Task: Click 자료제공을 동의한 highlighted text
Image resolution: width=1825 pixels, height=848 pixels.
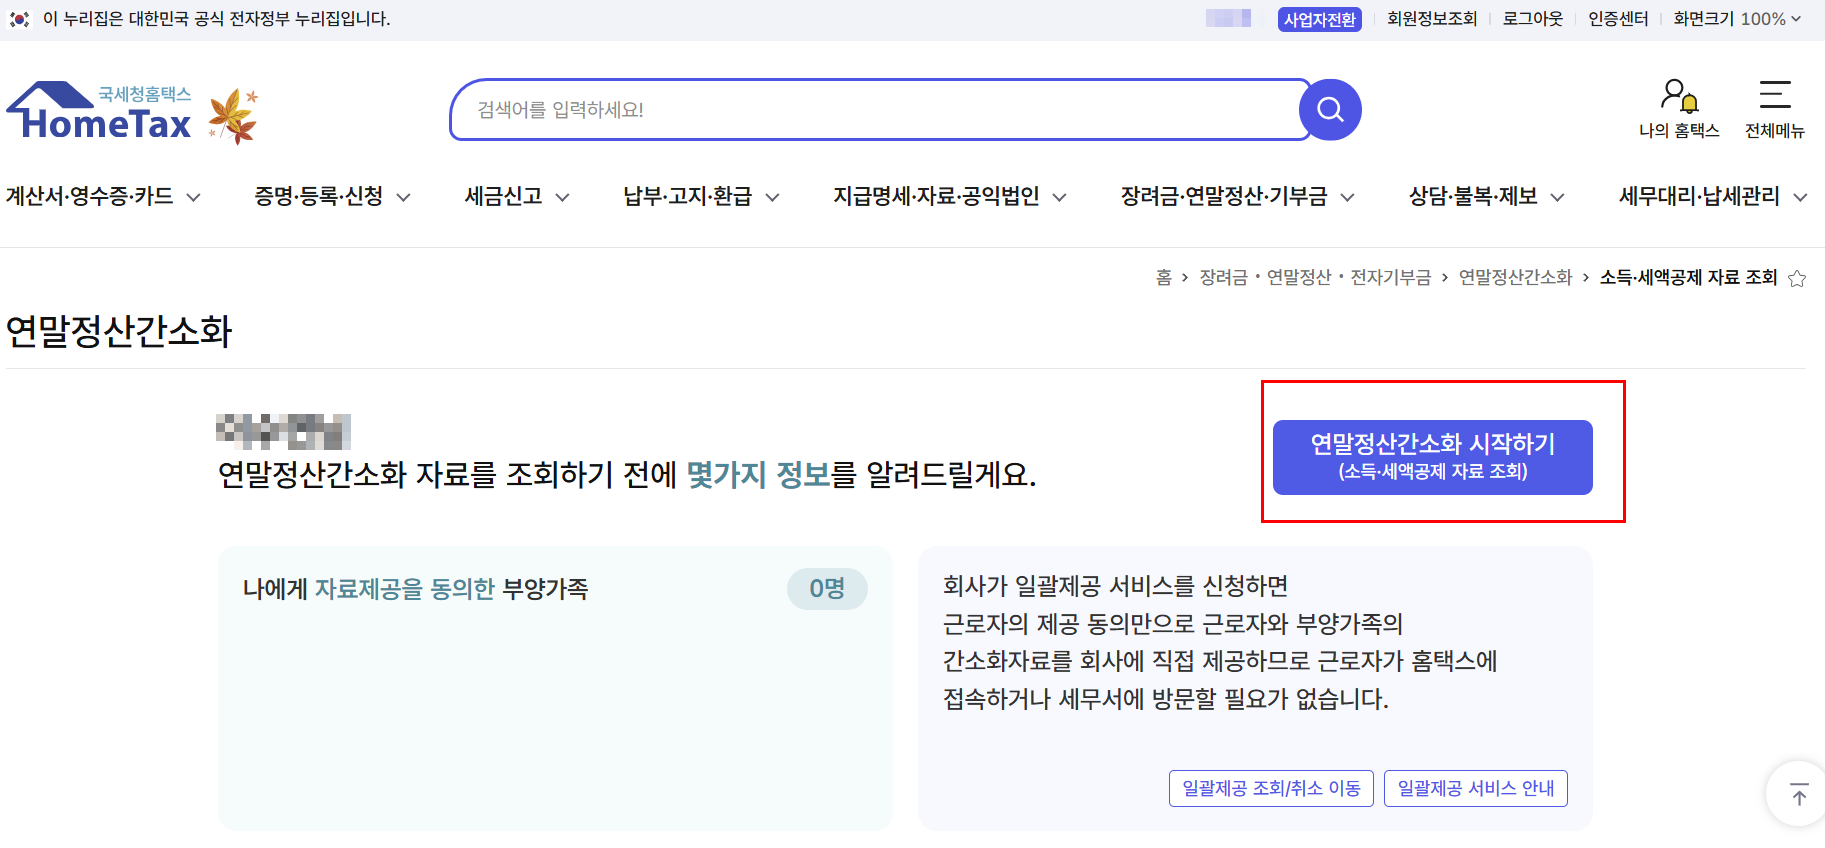Action: pyautogui.click(x=405, y=589)
